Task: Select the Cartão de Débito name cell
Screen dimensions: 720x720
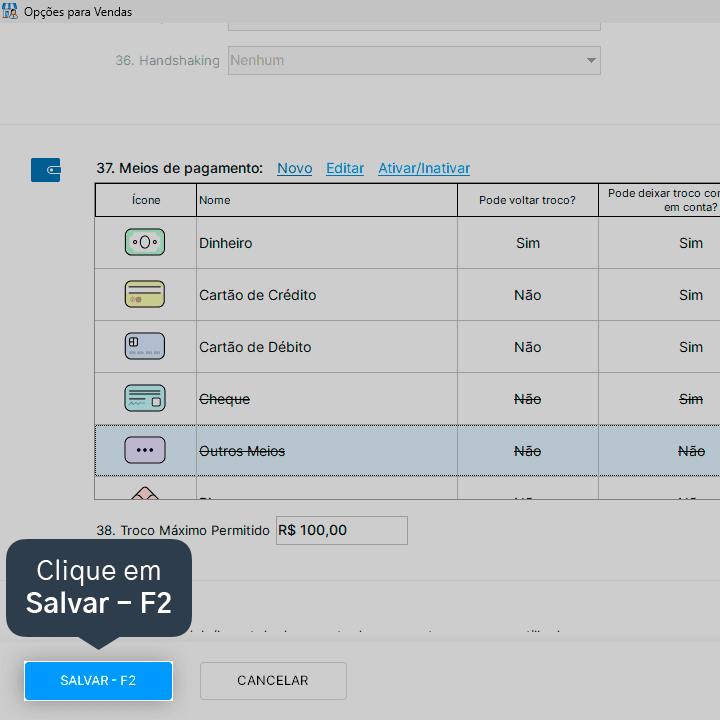Action: tap(326, 347)
